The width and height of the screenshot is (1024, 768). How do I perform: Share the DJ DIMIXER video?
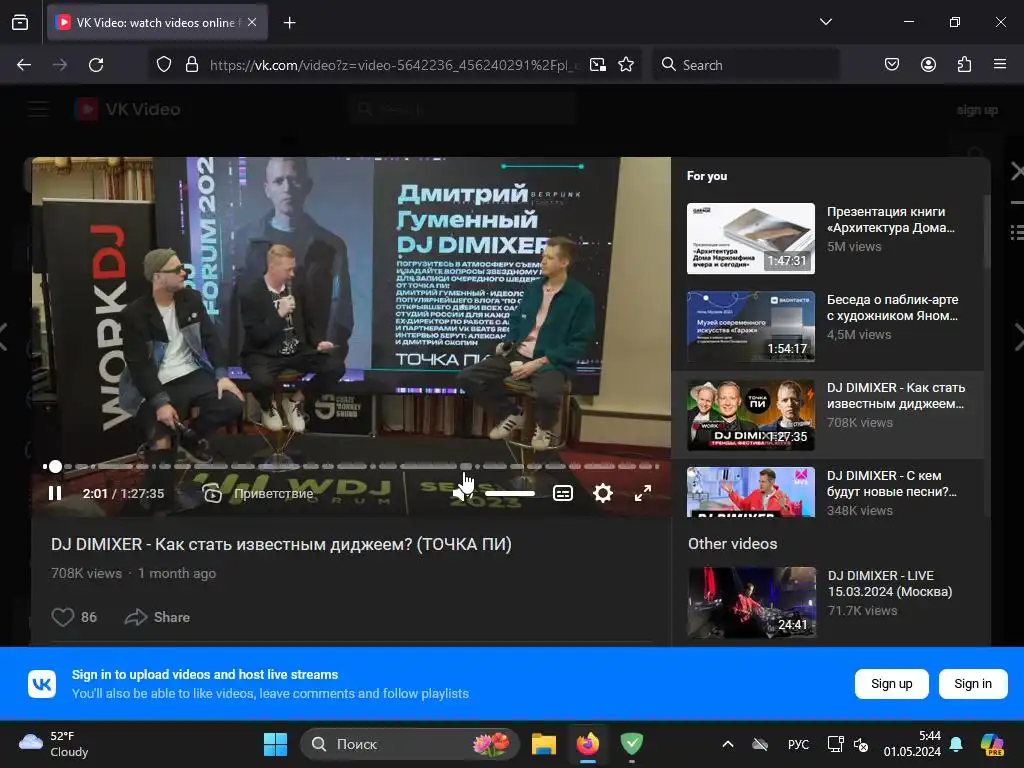pyautogui.click(x=157, y=617)
